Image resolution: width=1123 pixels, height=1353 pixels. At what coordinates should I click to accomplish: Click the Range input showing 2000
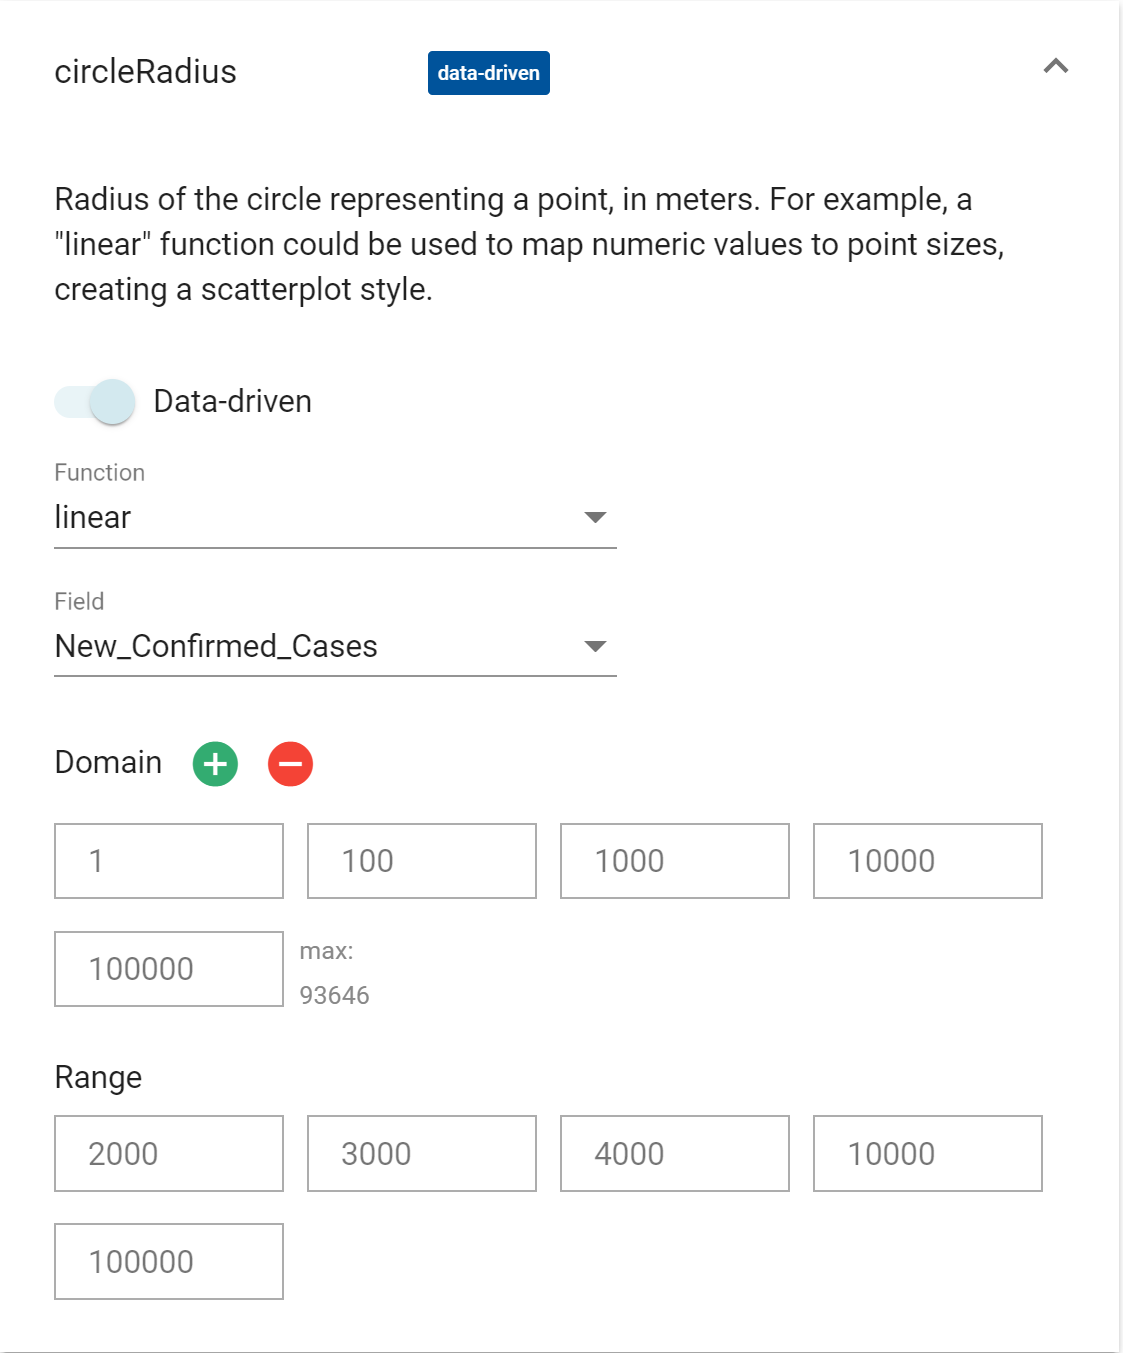click(x=169, y=1154)
